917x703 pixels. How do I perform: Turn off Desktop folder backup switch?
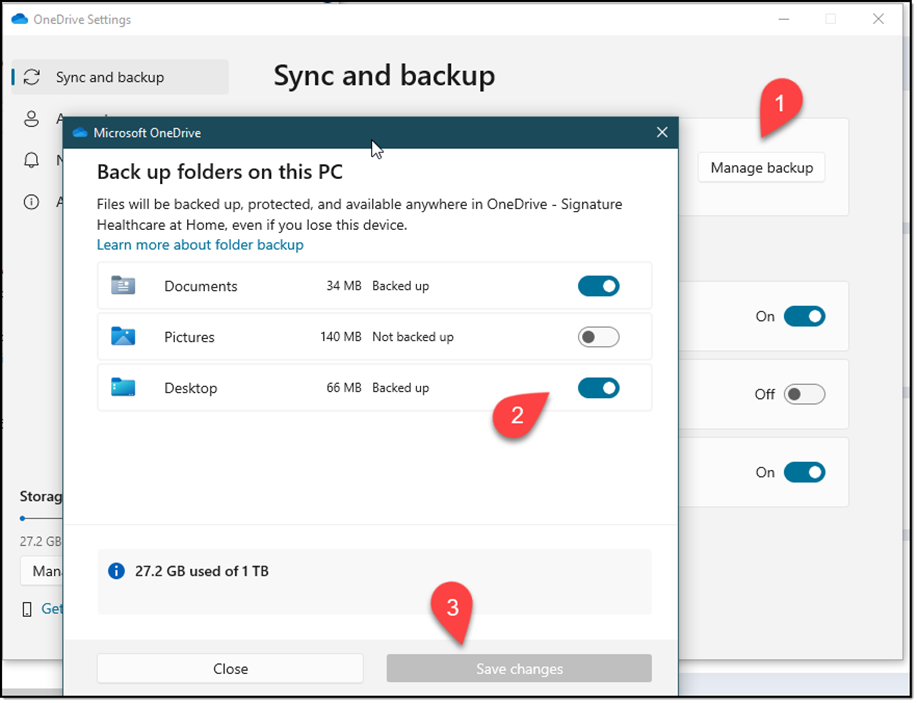click(599, 388)
